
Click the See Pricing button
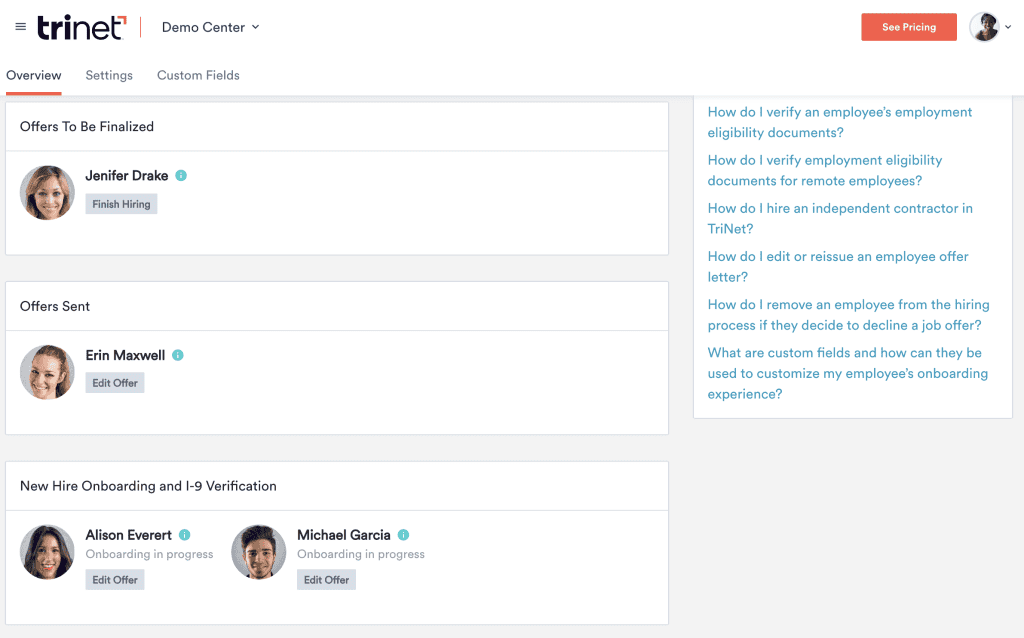coord(908,27)
